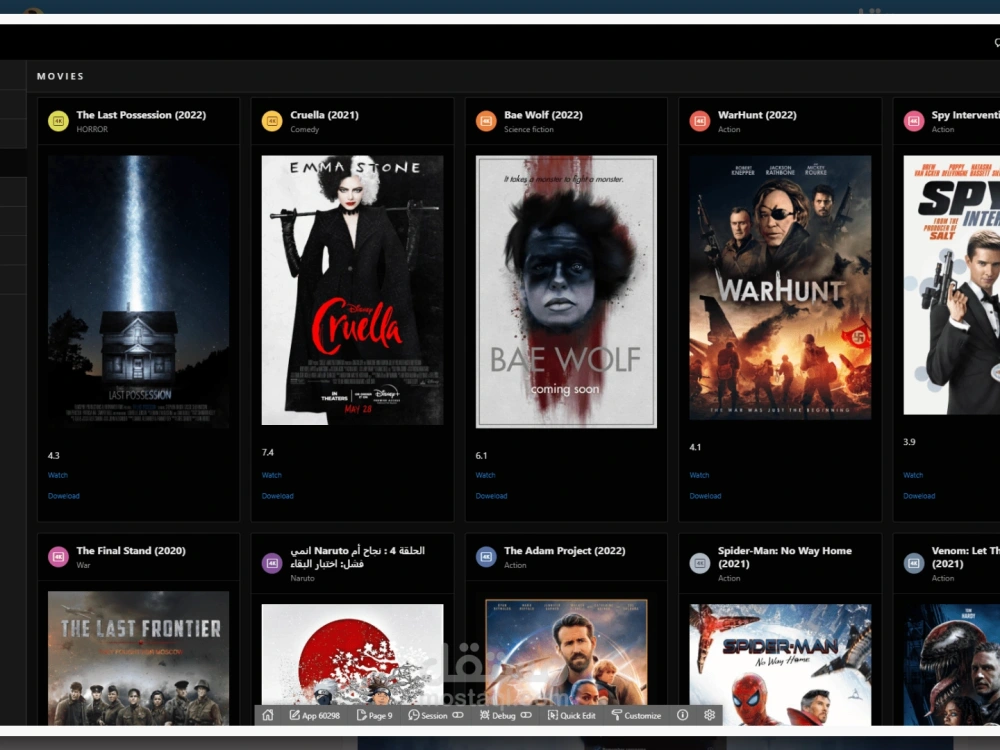The width and height of the screenshot is (1000, 750).
Task: Click the Home icon in developer toolbar
Action: tap(268, 715)
